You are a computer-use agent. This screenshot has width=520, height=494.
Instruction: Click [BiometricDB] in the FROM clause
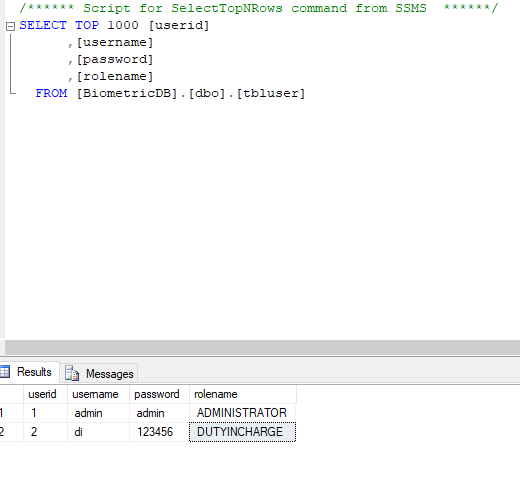[127, 93]
